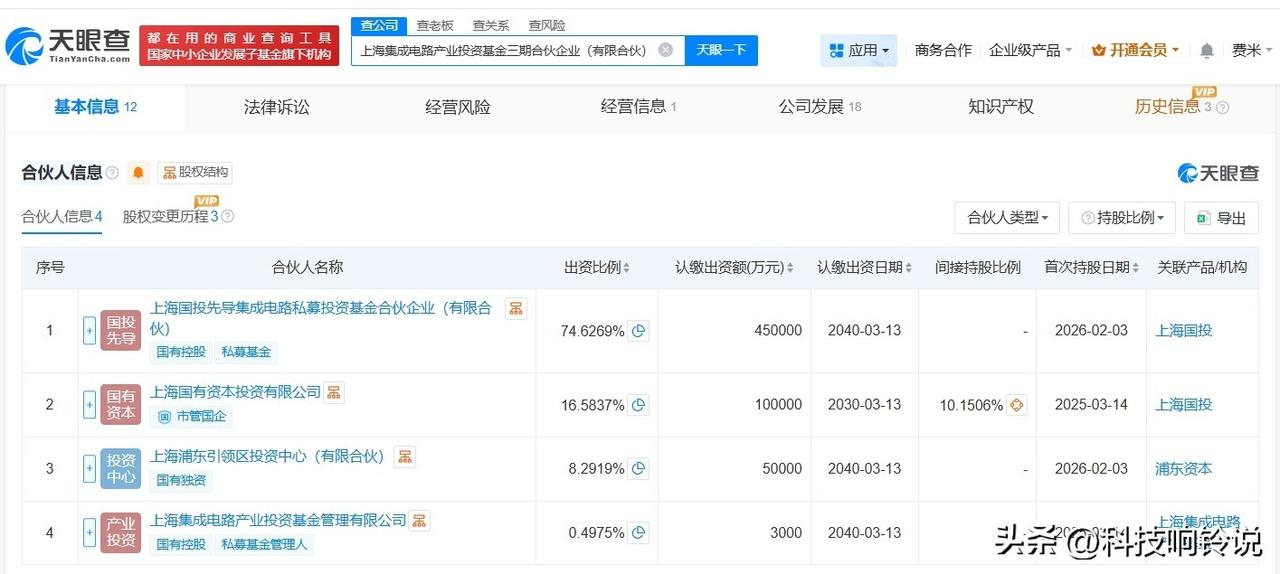Select 查老板 search mode tab
Viewport: 1280px width, 574px height.
click(435, 26)
